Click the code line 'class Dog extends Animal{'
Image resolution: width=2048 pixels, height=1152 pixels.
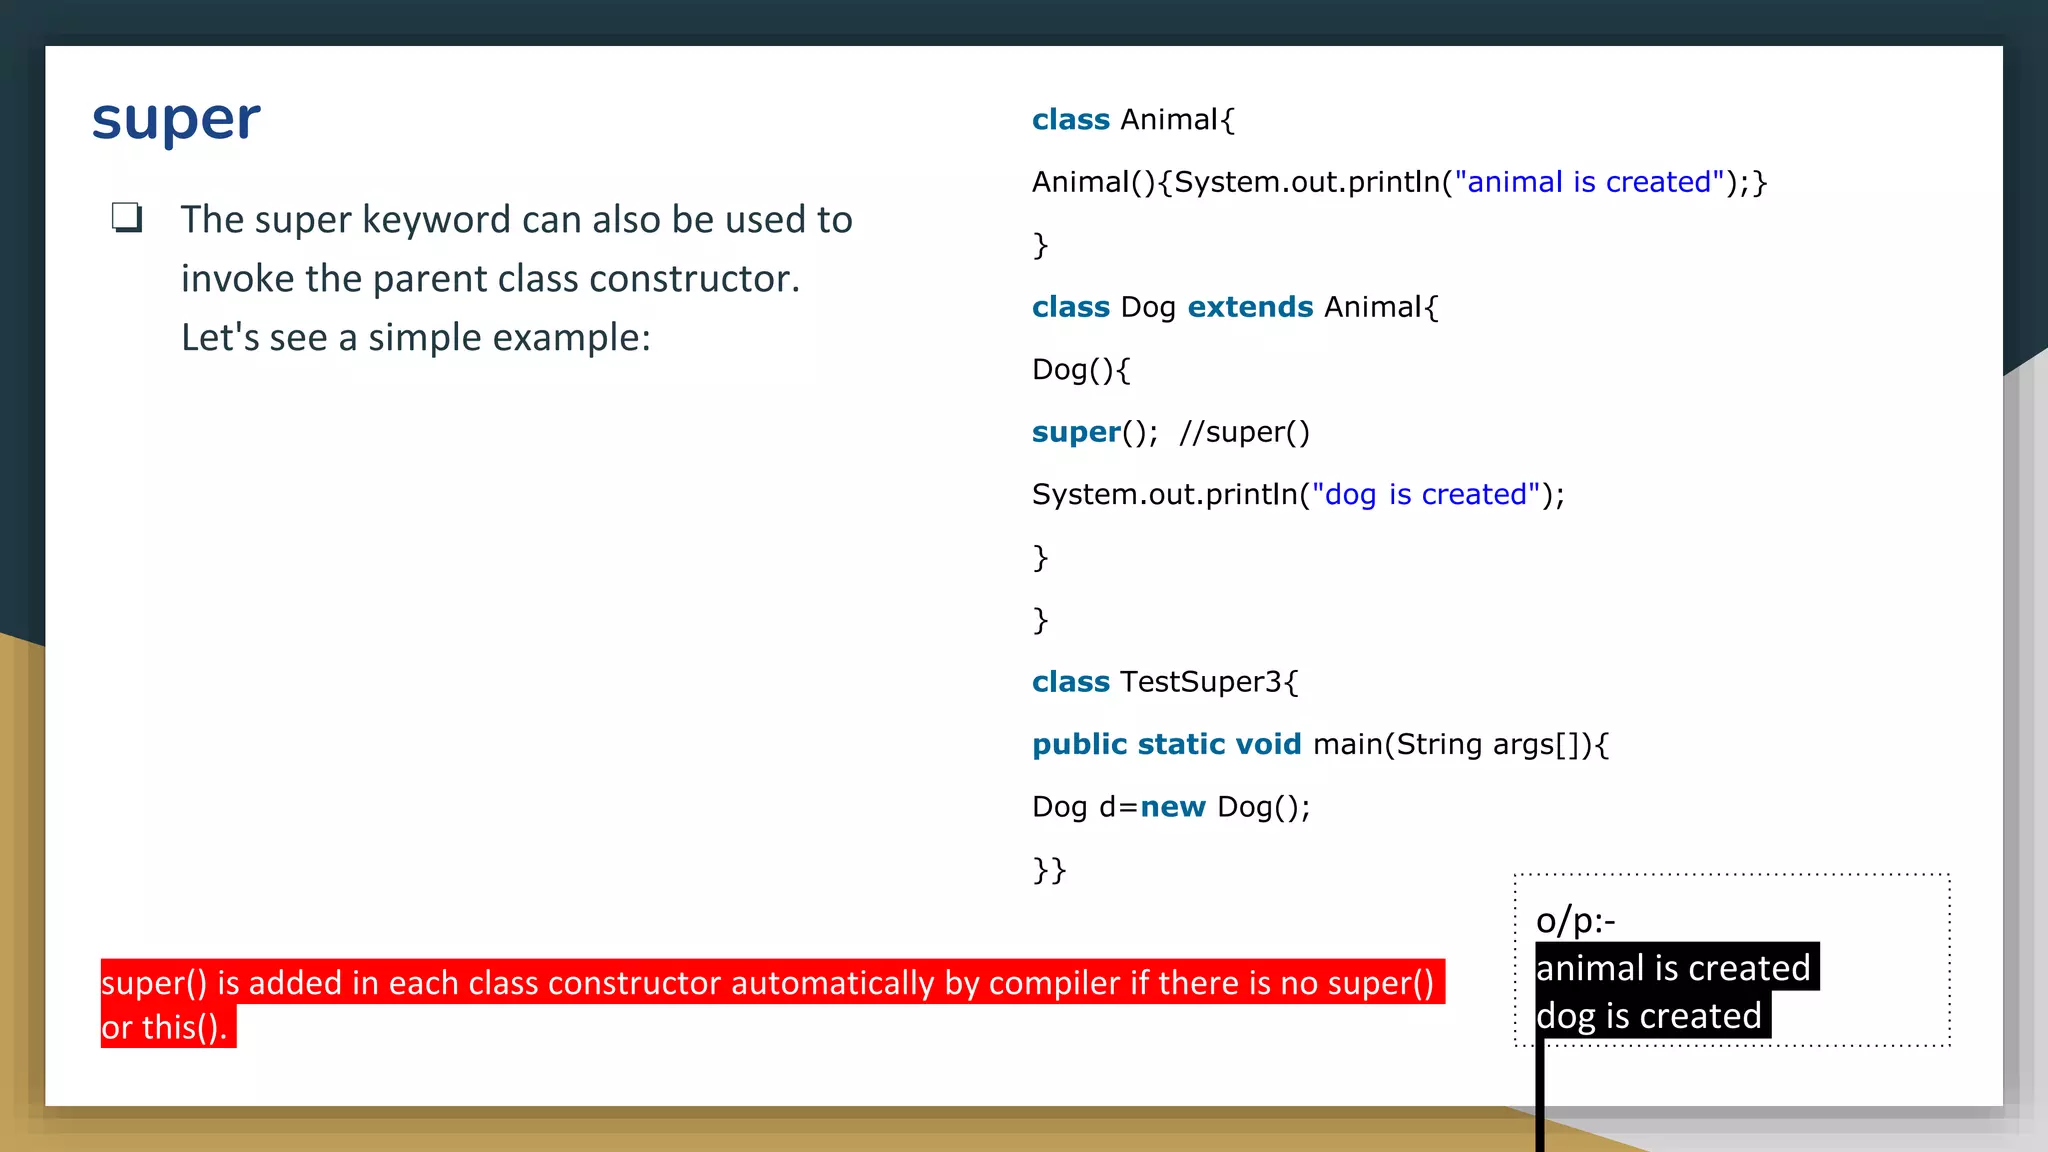tap(1235, 307)
